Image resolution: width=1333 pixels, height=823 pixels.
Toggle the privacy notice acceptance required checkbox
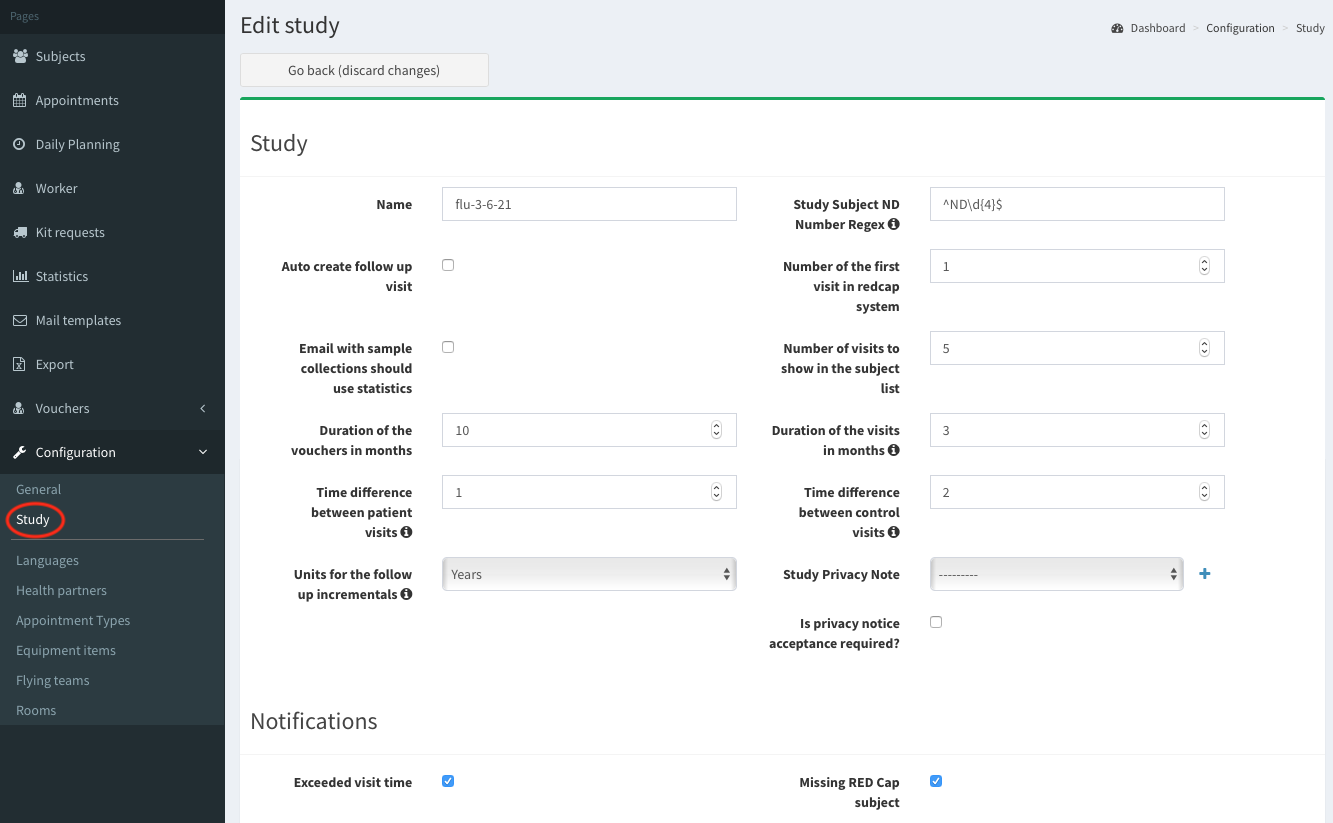click(936, 622)
